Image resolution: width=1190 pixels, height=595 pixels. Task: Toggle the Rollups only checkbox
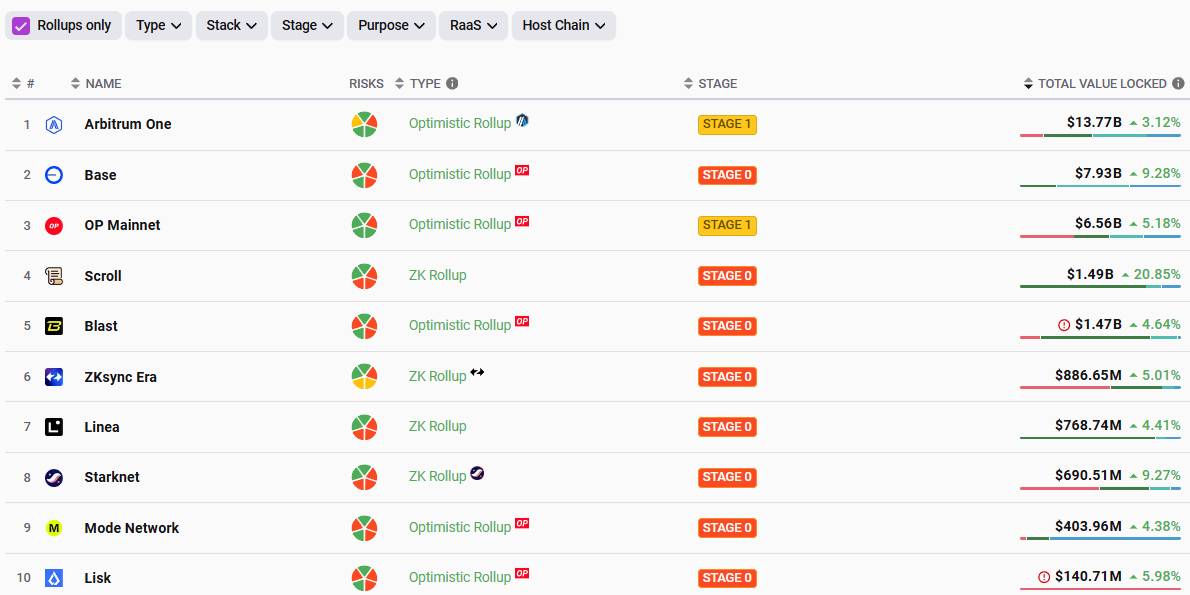tap(21, 26)
